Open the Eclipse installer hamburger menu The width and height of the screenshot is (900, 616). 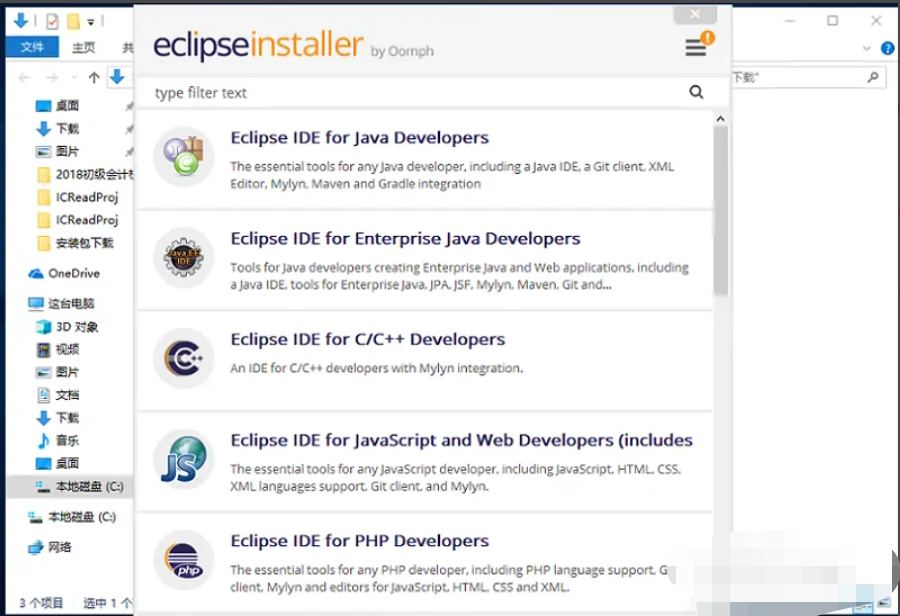pyautogui.click(x=695, y=47)
